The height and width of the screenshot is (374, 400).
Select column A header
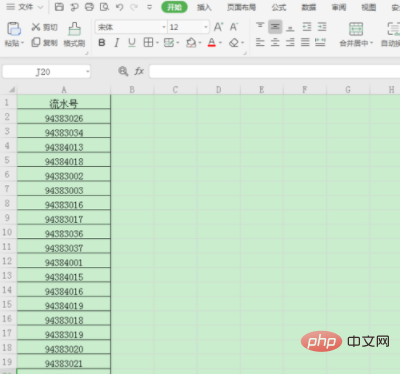(x=64, y=90)
